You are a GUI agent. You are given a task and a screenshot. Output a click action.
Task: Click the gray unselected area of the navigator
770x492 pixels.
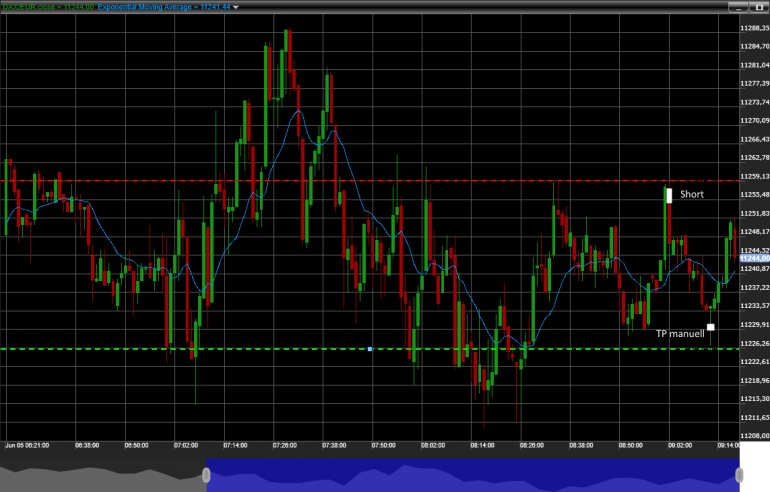[x=102, y=475]
